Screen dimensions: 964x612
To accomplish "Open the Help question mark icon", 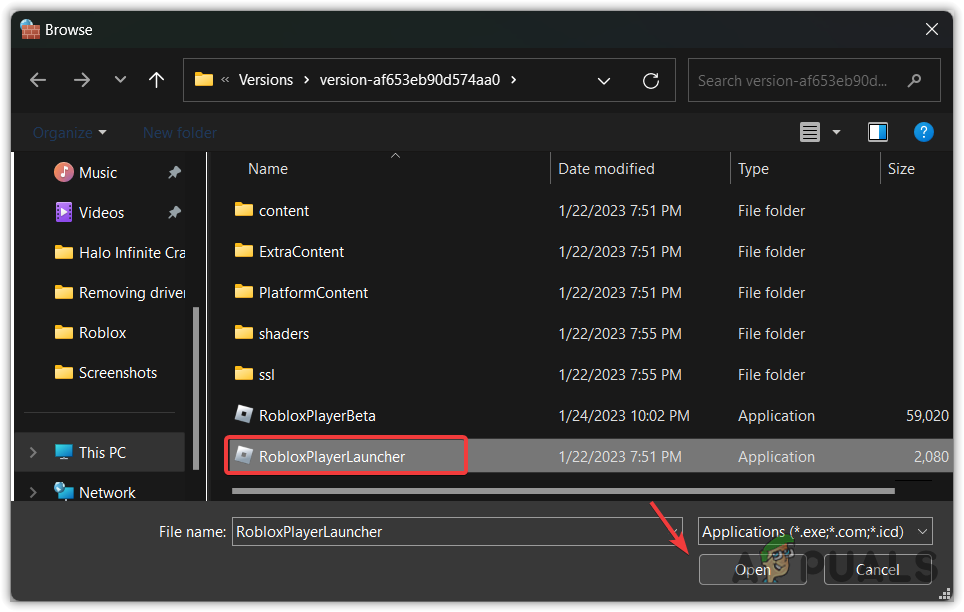I will pos(923,131).
